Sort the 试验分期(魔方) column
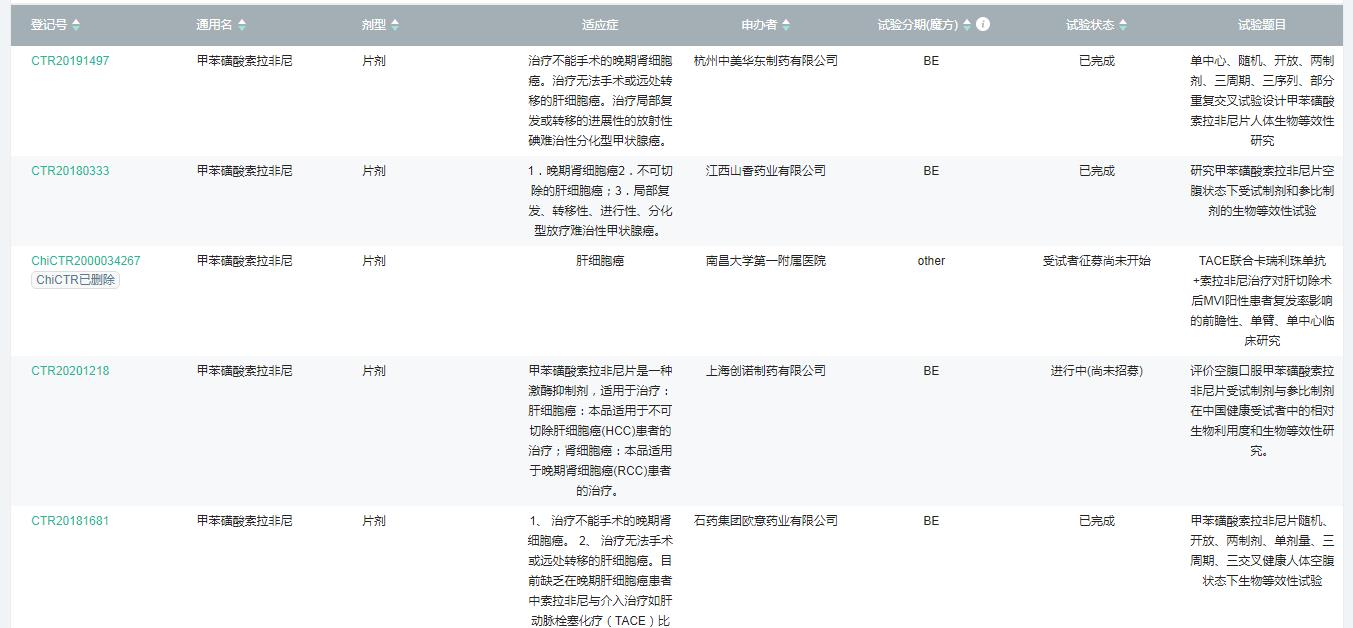Image resolution: width=1353 pixels, height=628 pixels. (967, 25)
